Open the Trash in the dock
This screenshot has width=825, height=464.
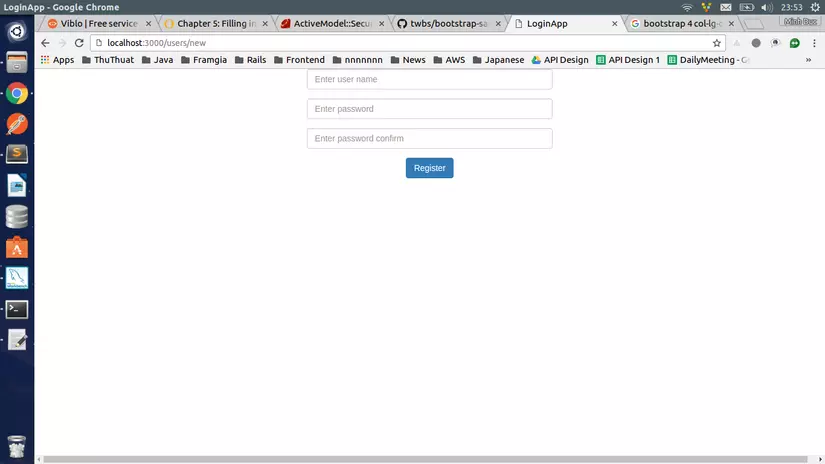pos(17,447)
